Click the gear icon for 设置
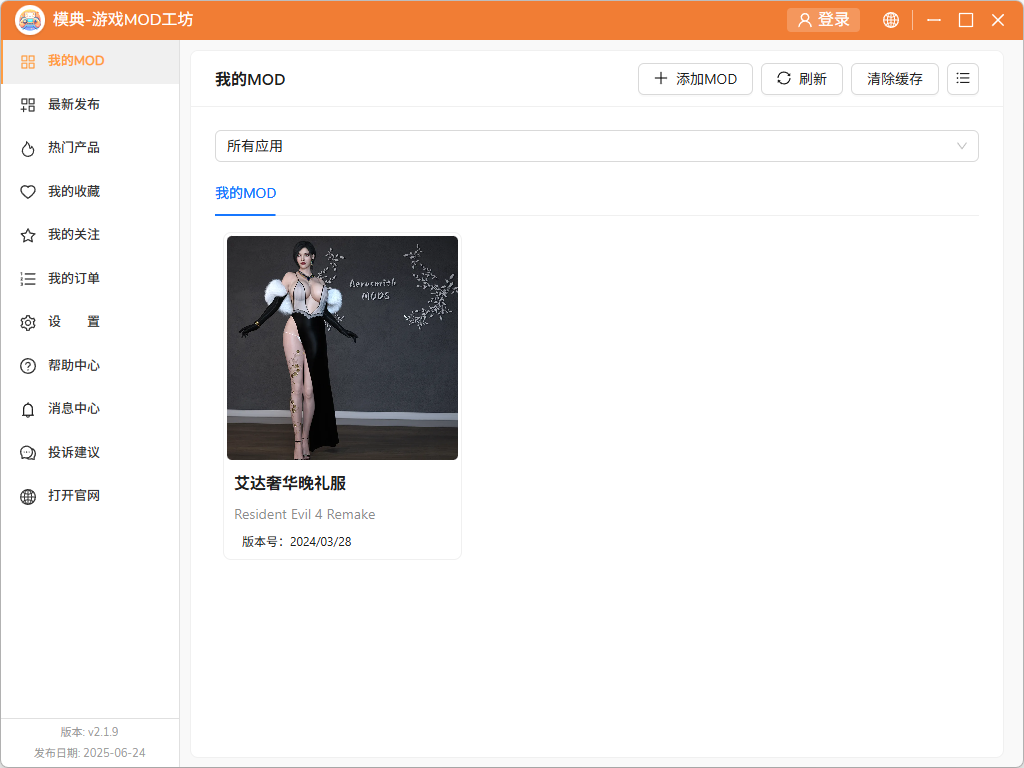 pos(28,322)
